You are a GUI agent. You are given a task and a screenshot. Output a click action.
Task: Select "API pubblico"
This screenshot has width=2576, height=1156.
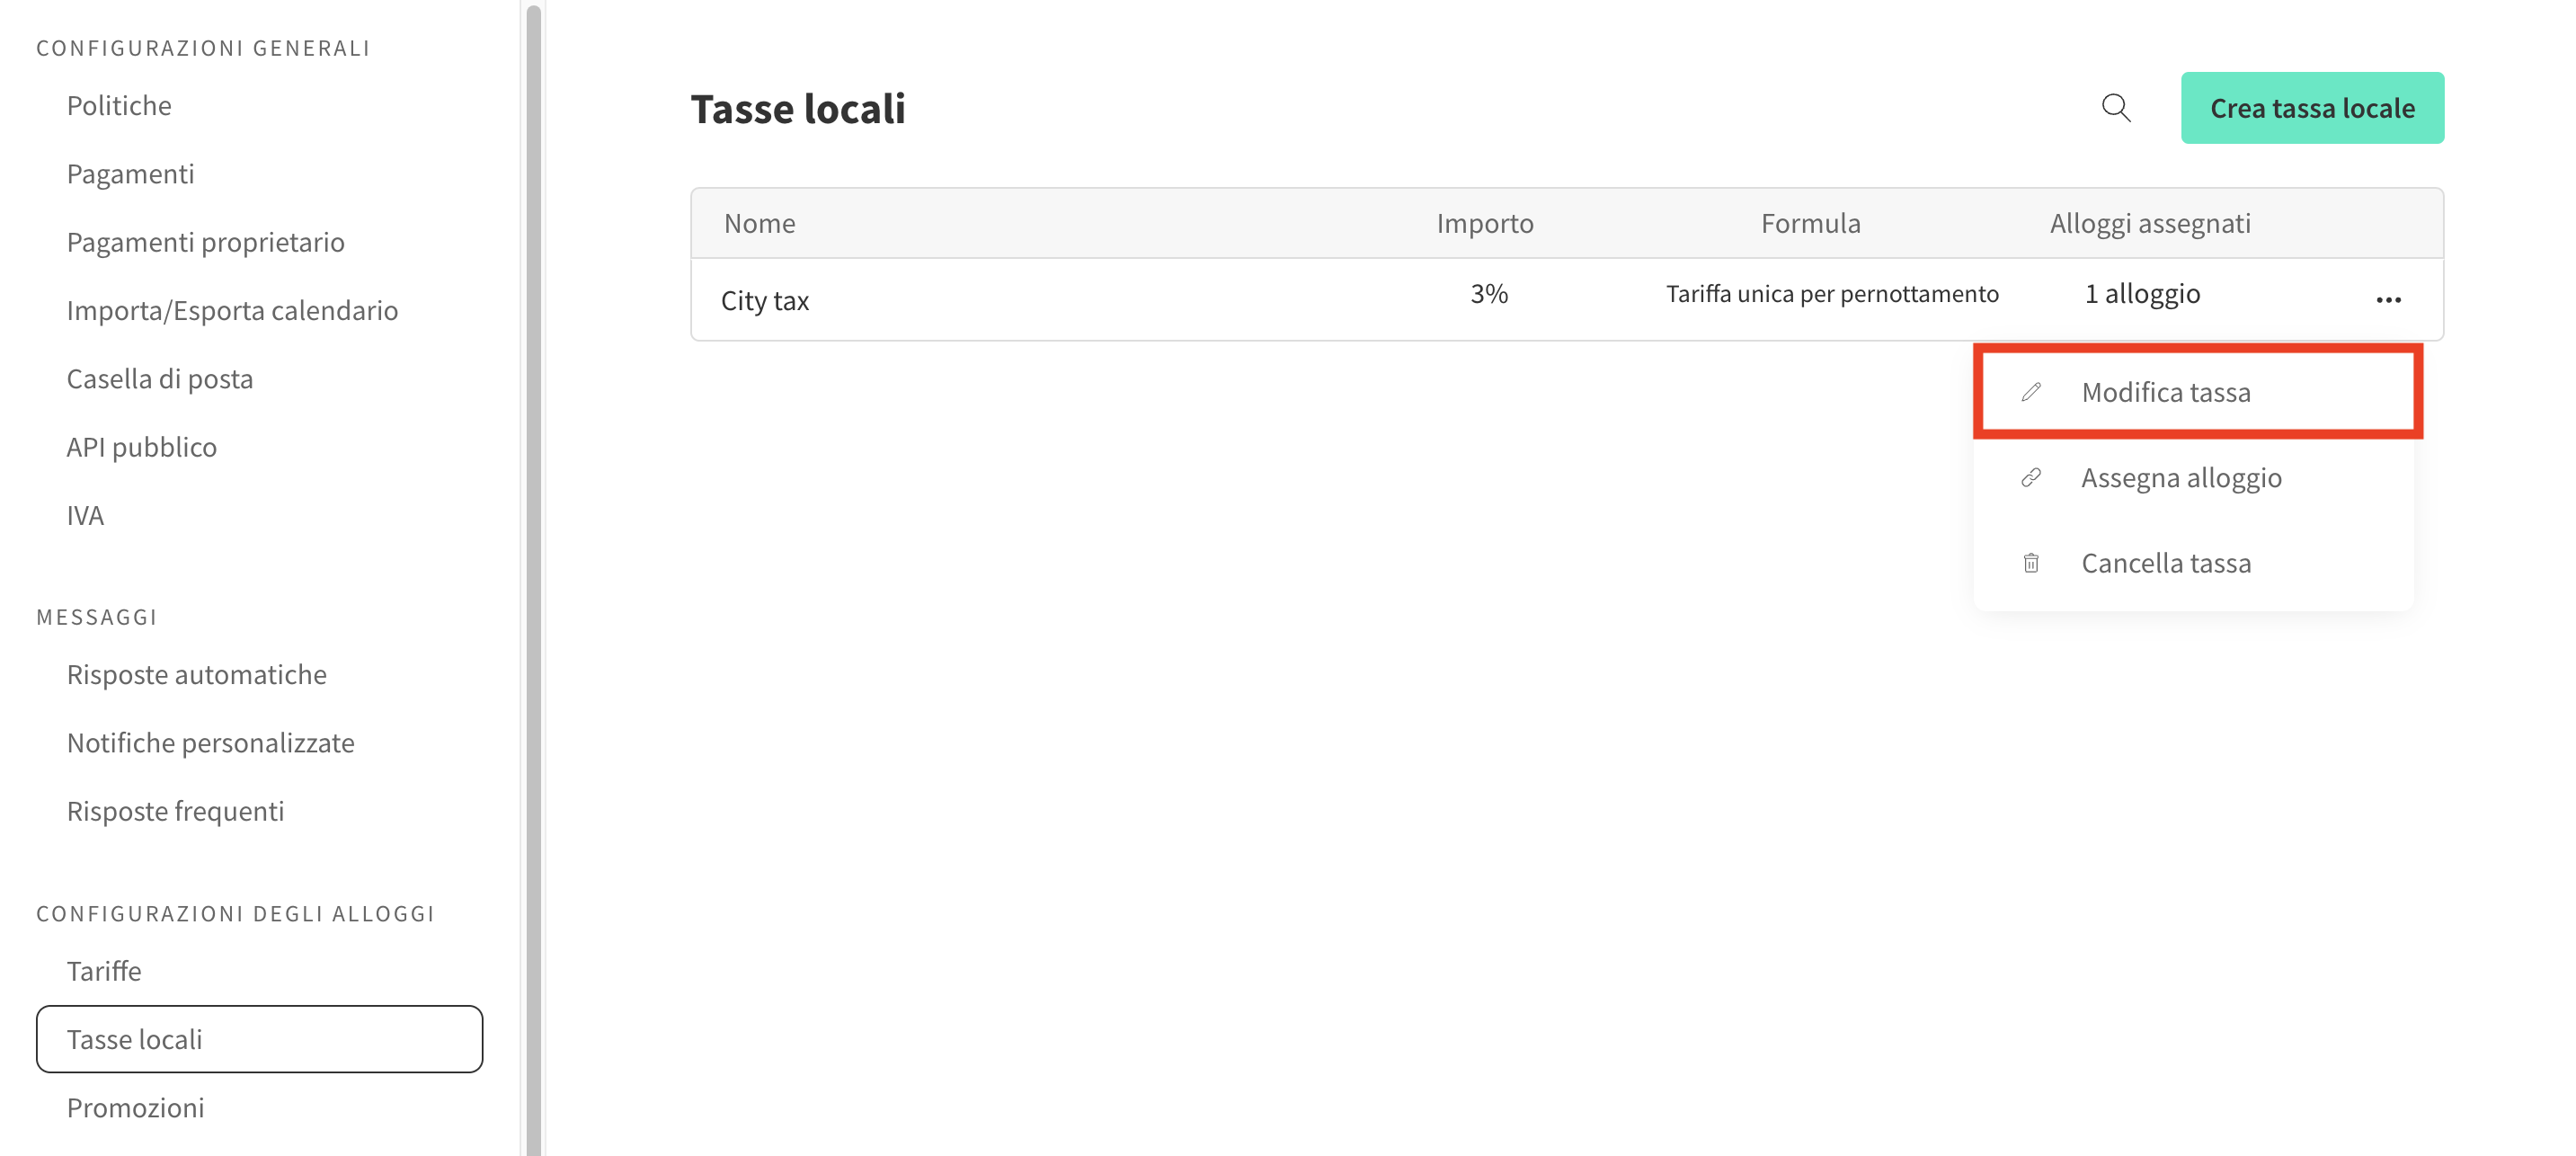pos(141,446)
